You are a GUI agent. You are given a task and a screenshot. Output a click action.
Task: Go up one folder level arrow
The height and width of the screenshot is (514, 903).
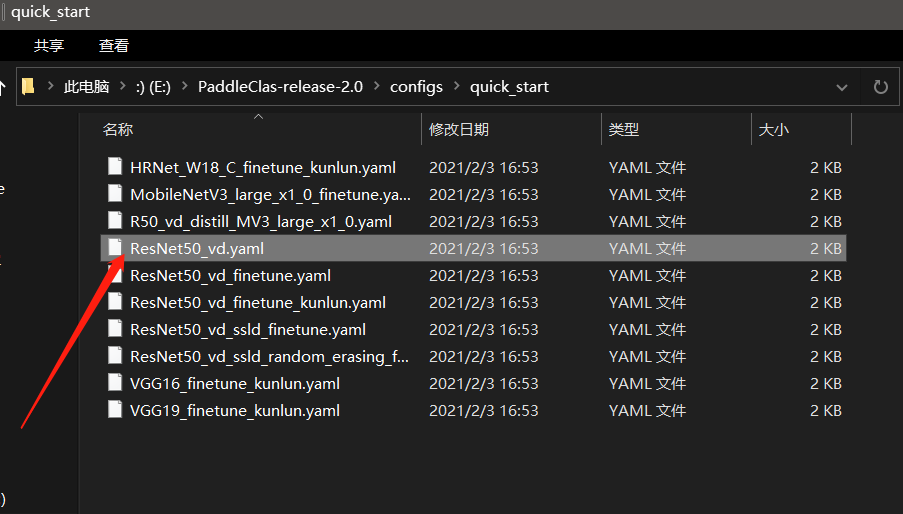3,87
